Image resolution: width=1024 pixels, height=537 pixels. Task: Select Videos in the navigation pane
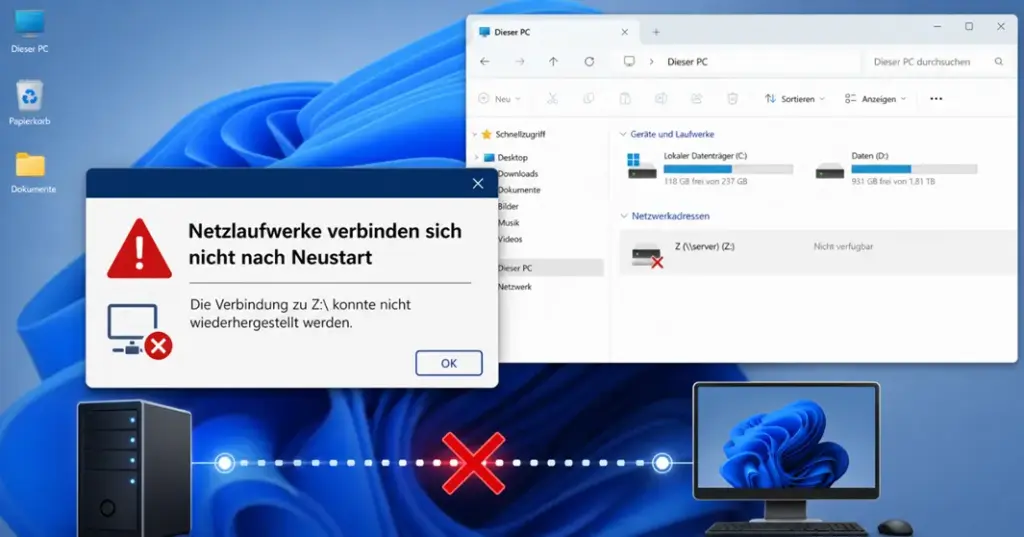509,239
